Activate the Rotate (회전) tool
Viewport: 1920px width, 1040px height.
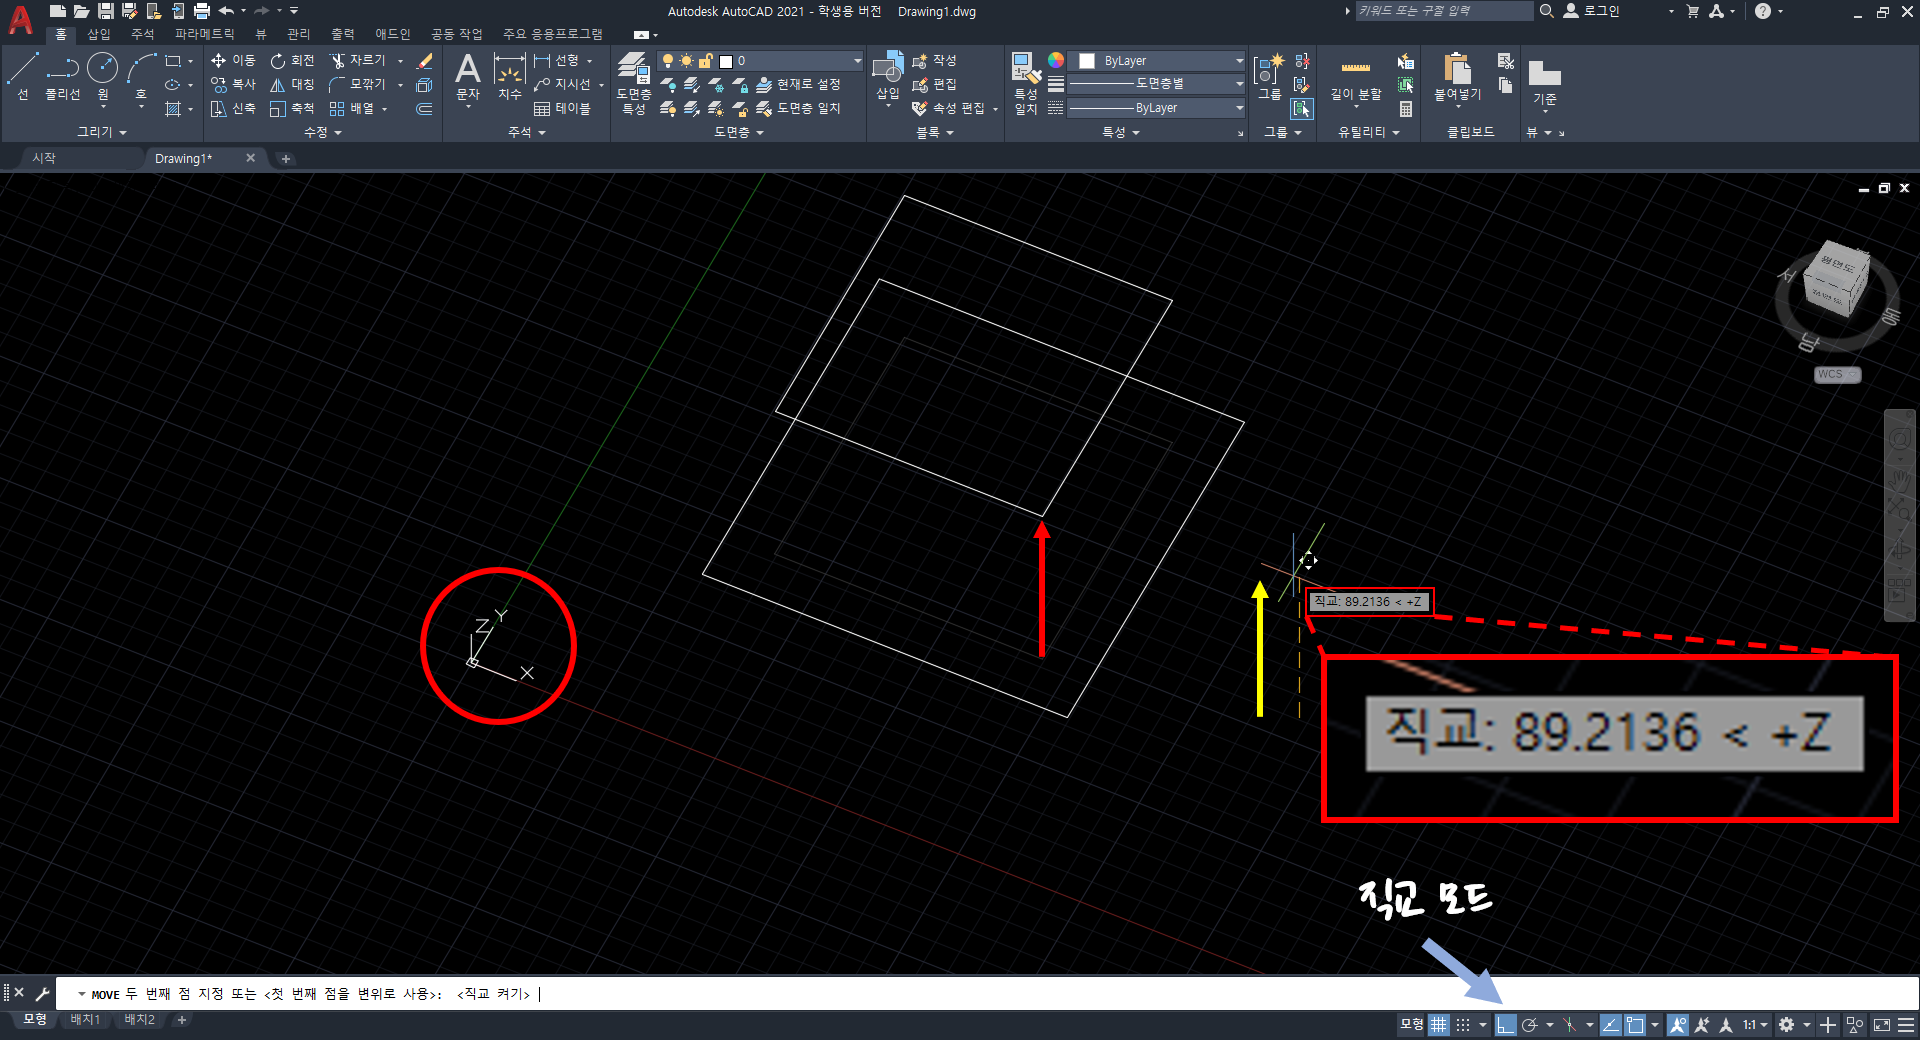(292, 61)
